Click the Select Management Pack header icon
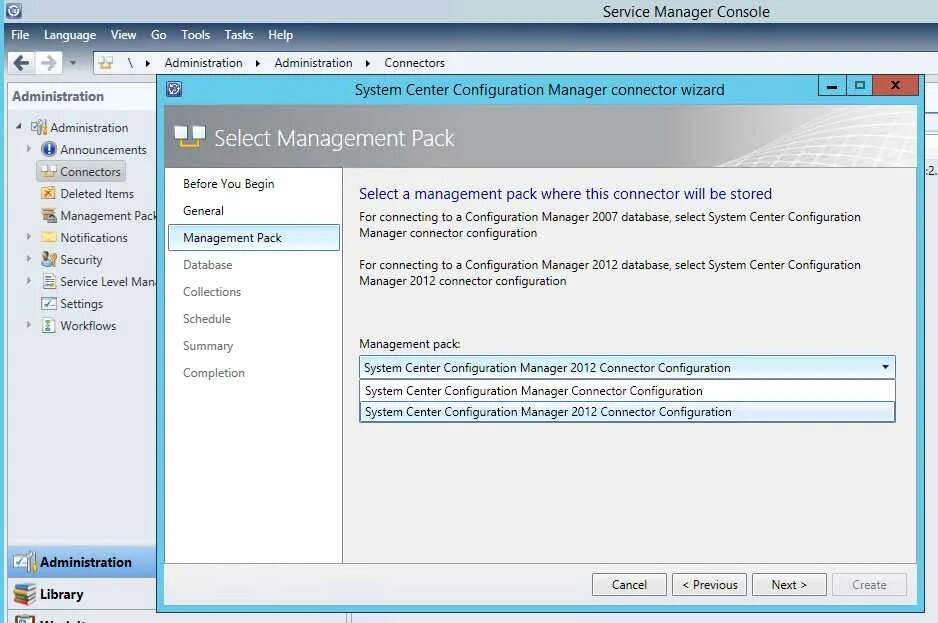Image resolution: width=938 pixels, height=623 pixels. click(x=190, y=136)
